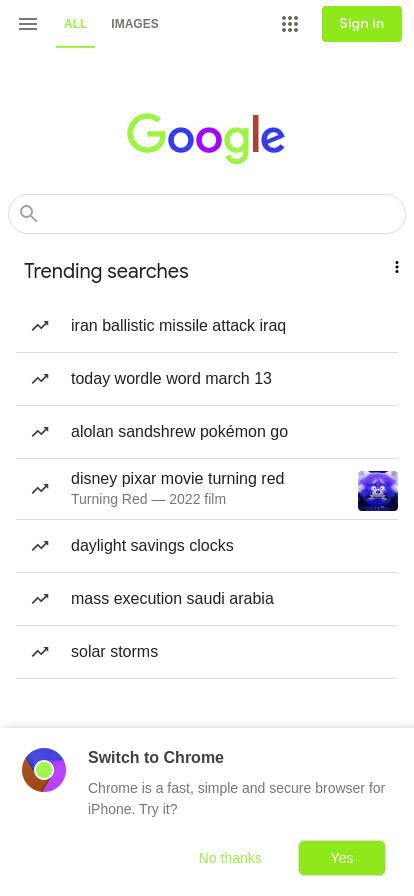Open trending searches three-dot options
Screen dimensions: 414x896
click(396, 267)
